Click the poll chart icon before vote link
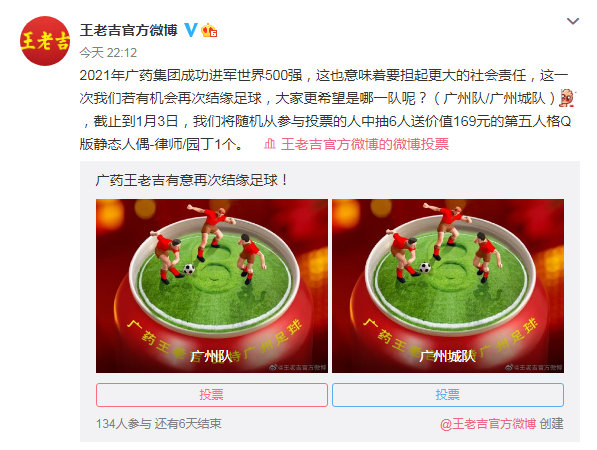 coord(270,144)
